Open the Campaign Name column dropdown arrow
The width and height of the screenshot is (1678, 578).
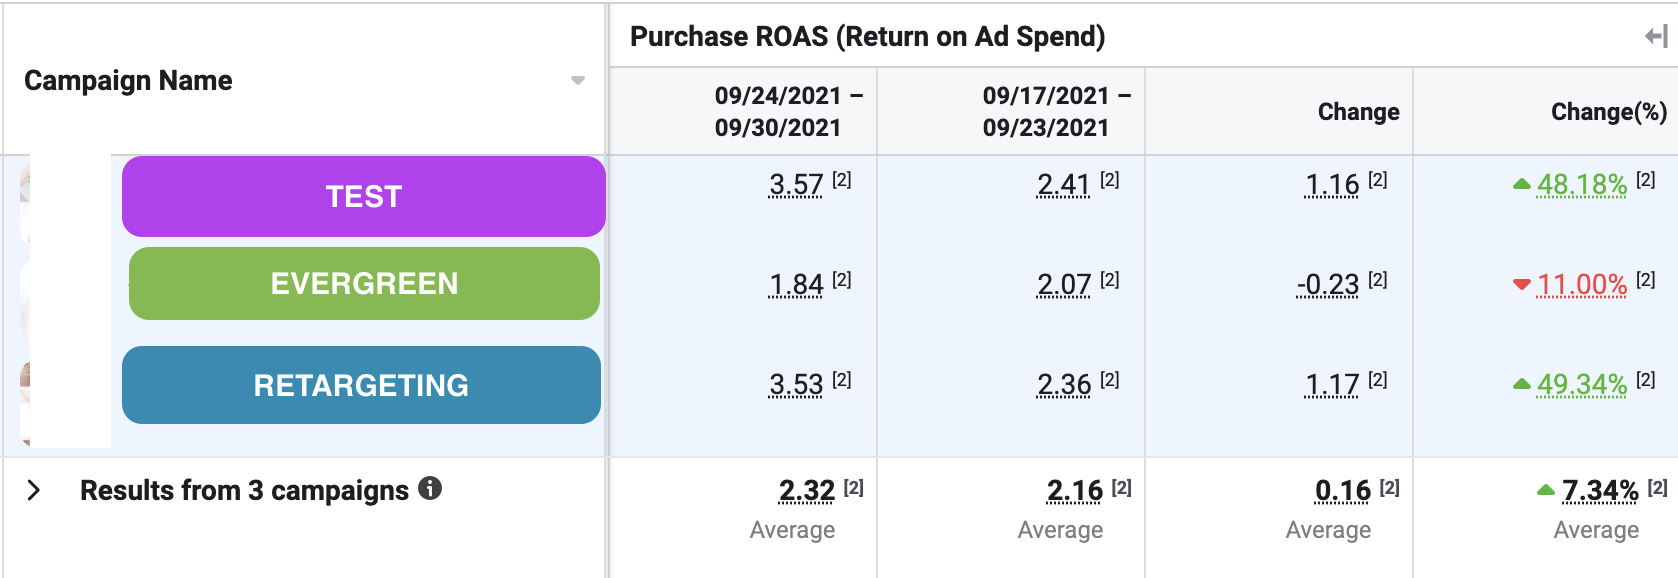pyautogui.click(x=577, y=81)
